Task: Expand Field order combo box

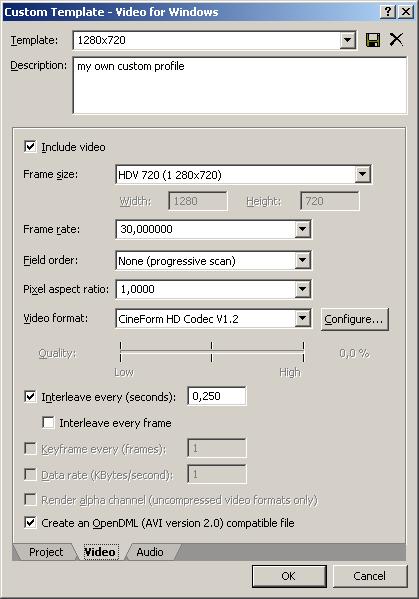Action: tap(303, 261)
